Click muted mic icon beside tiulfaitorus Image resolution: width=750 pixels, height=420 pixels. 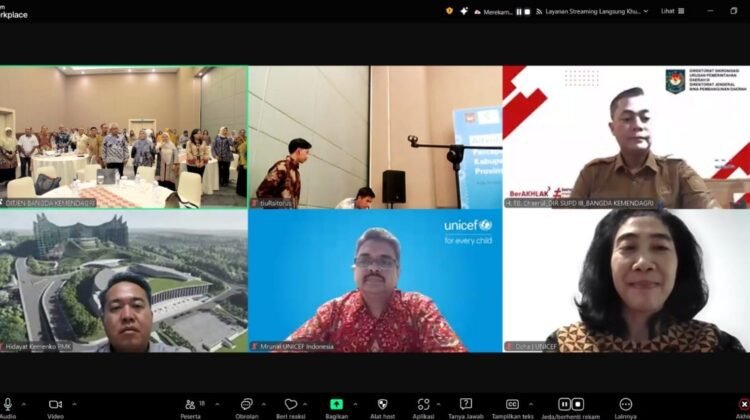[255, 203]
